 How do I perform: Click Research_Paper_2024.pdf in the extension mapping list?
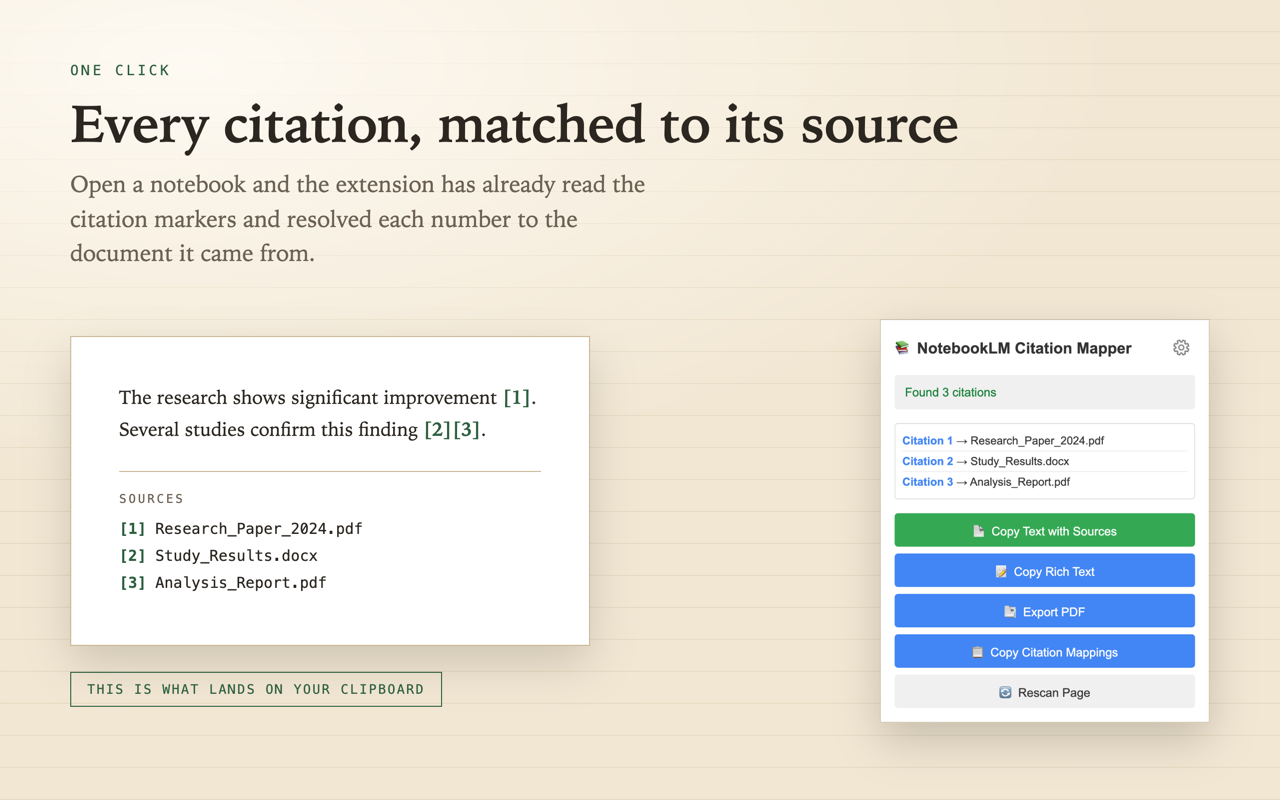point(1037,440)
